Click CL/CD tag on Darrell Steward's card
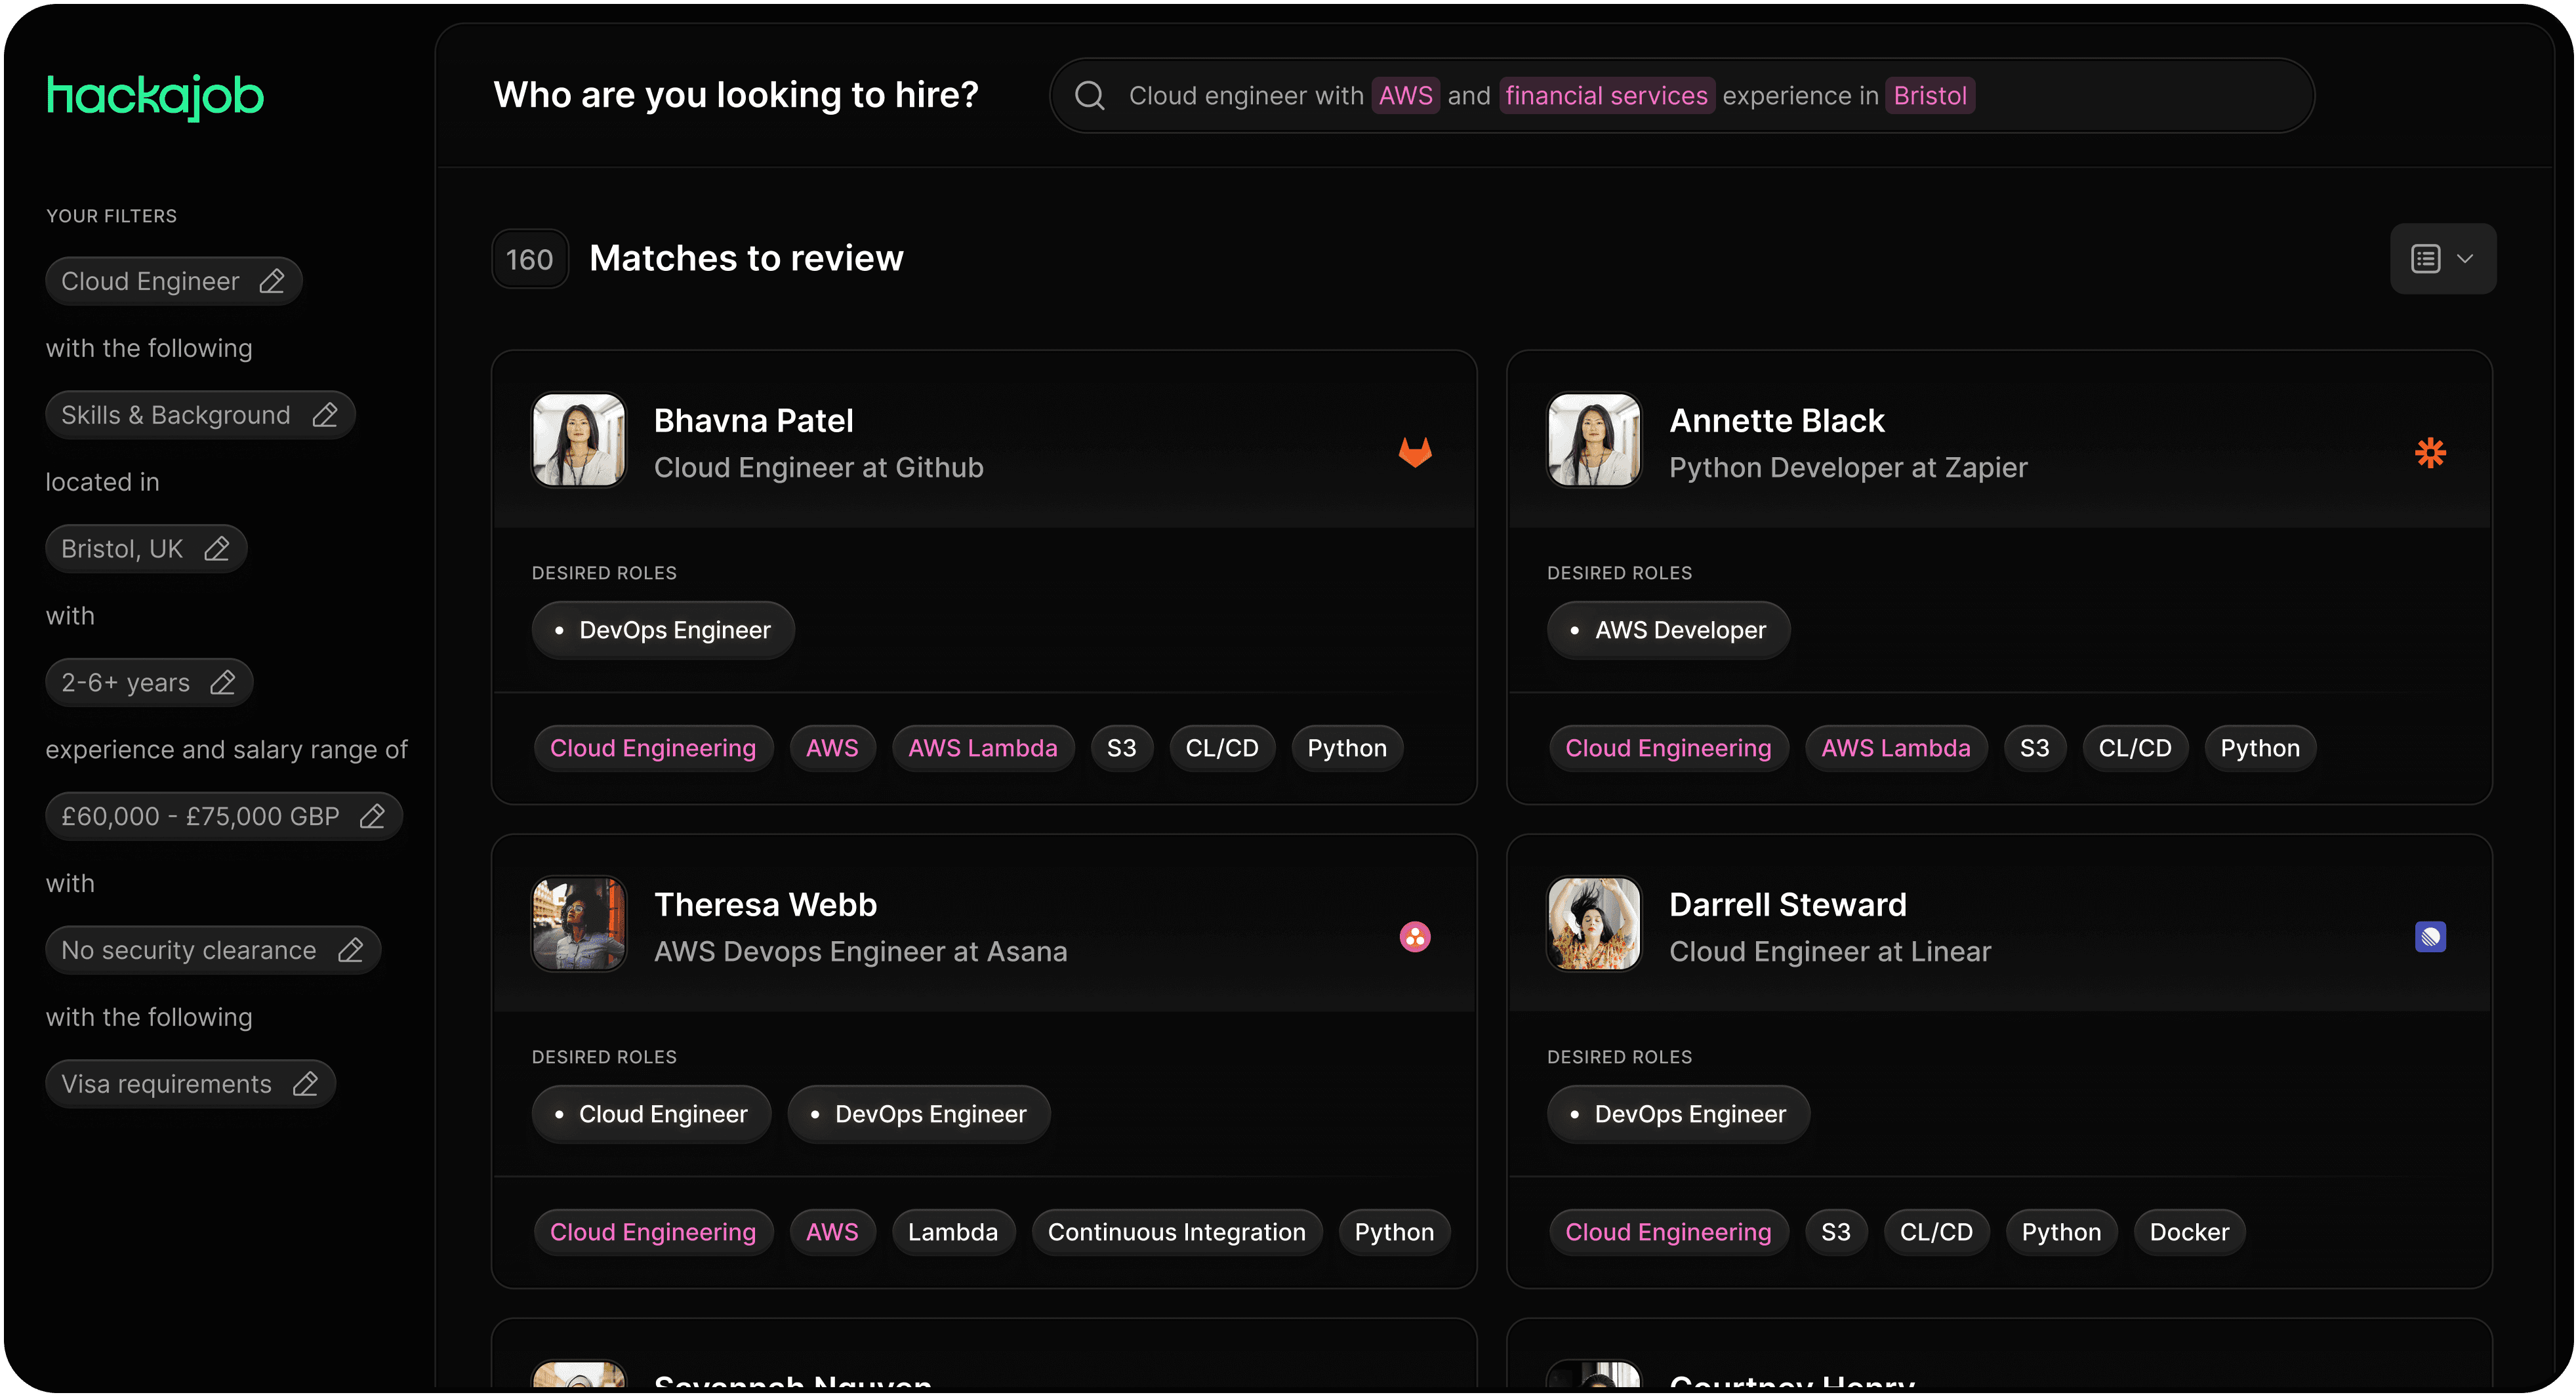 point(1936,1233)
